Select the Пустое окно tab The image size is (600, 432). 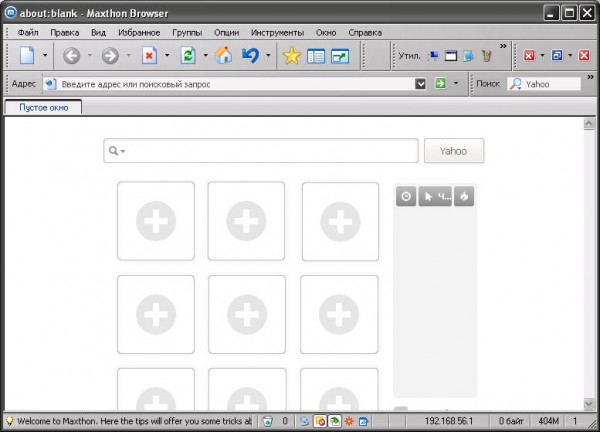tap(43, 108)
